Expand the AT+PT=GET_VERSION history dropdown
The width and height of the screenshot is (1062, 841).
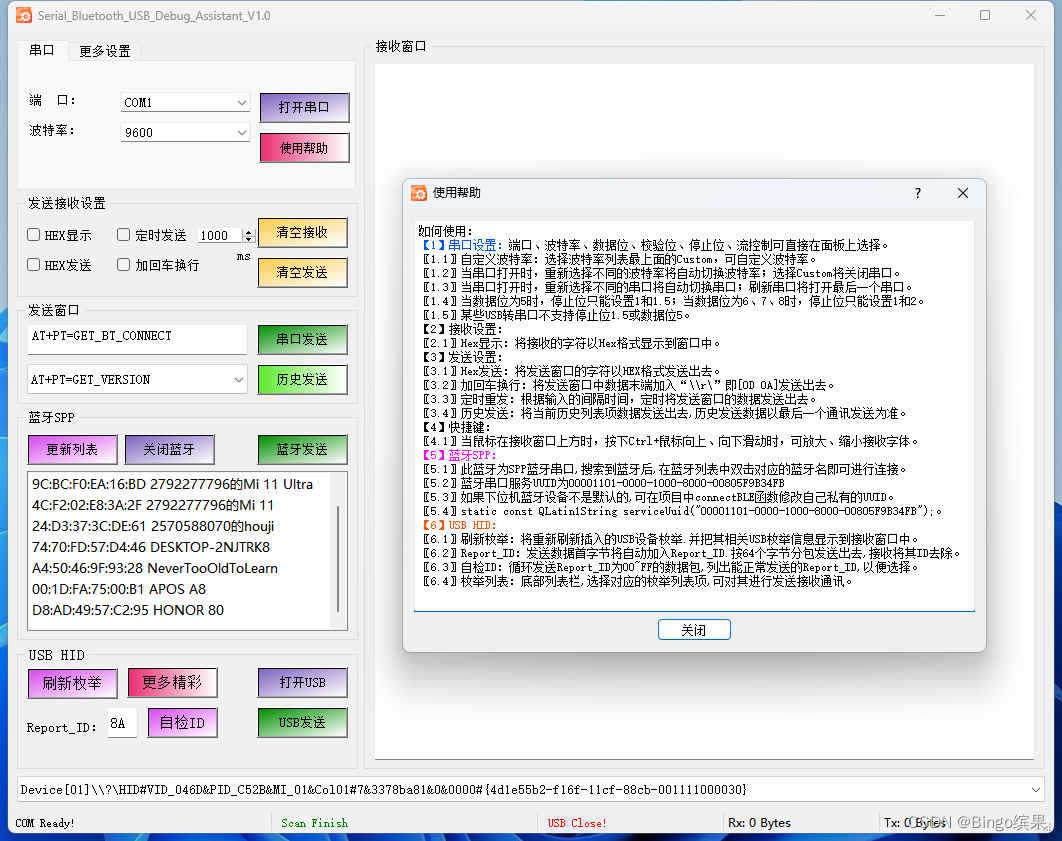click(x=238, y=379)
